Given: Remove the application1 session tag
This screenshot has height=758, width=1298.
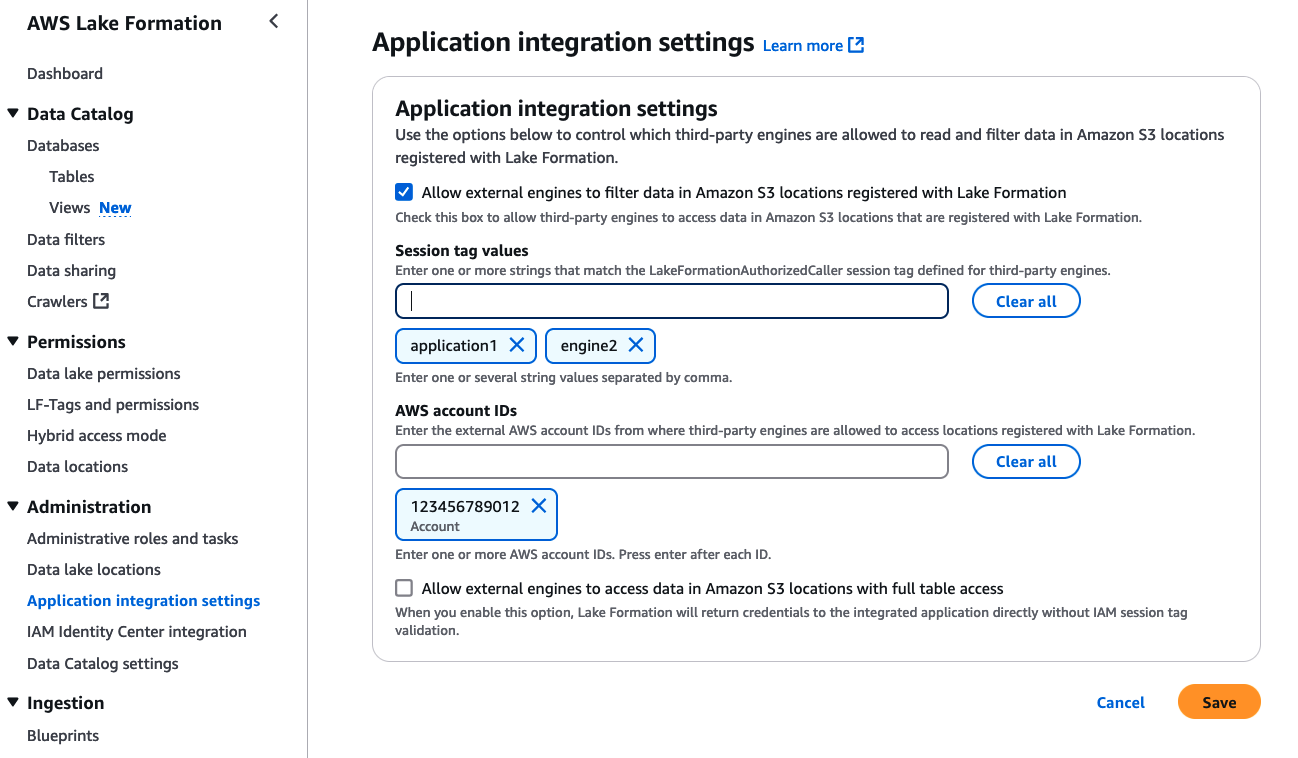Looking at the screenshot, I should coord(518,345).
